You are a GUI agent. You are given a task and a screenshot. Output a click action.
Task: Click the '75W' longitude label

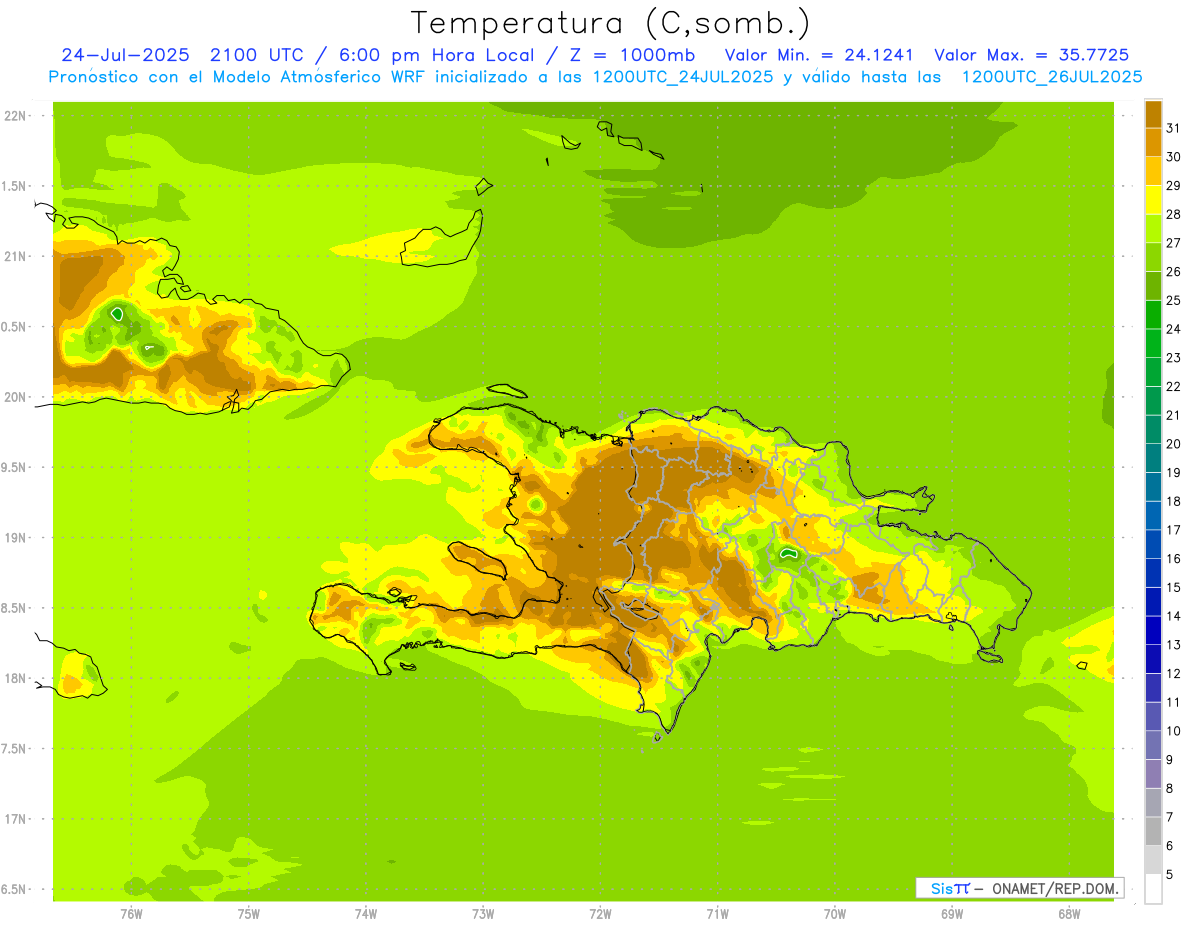[x=249, y=914]
